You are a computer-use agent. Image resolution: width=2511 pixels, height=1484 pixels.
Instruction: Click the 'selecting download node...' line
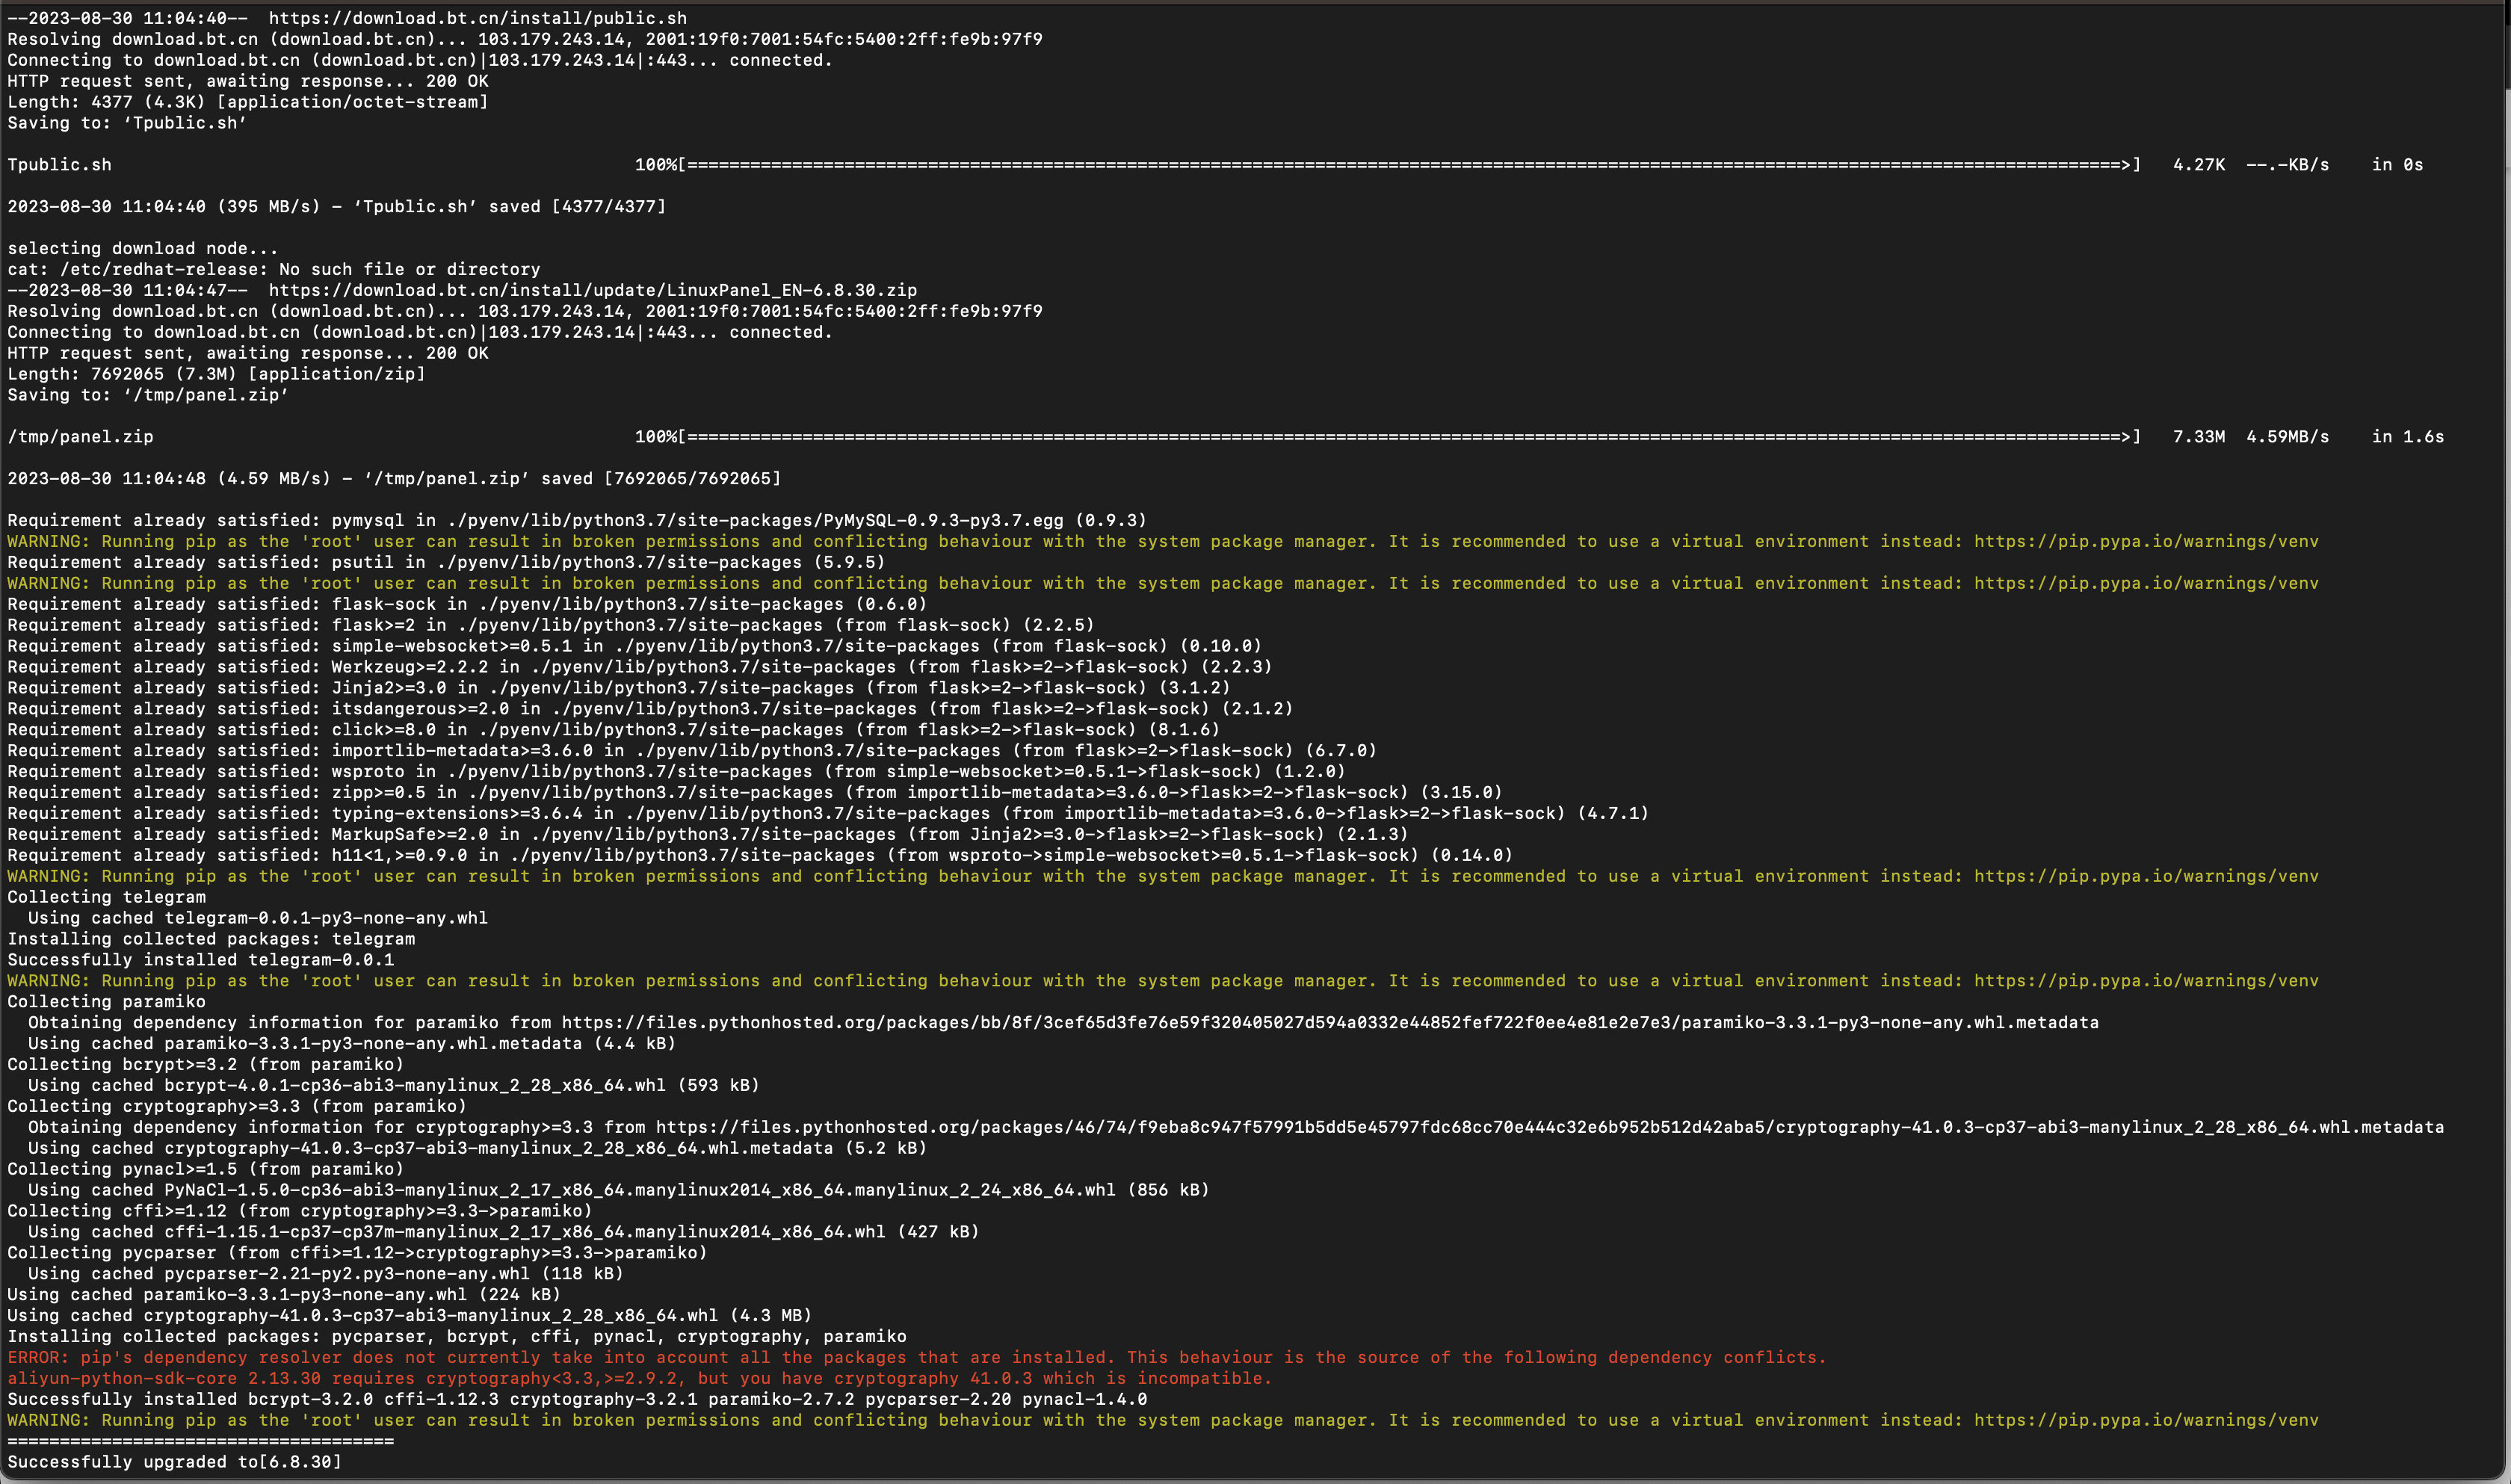coord(142,248)
